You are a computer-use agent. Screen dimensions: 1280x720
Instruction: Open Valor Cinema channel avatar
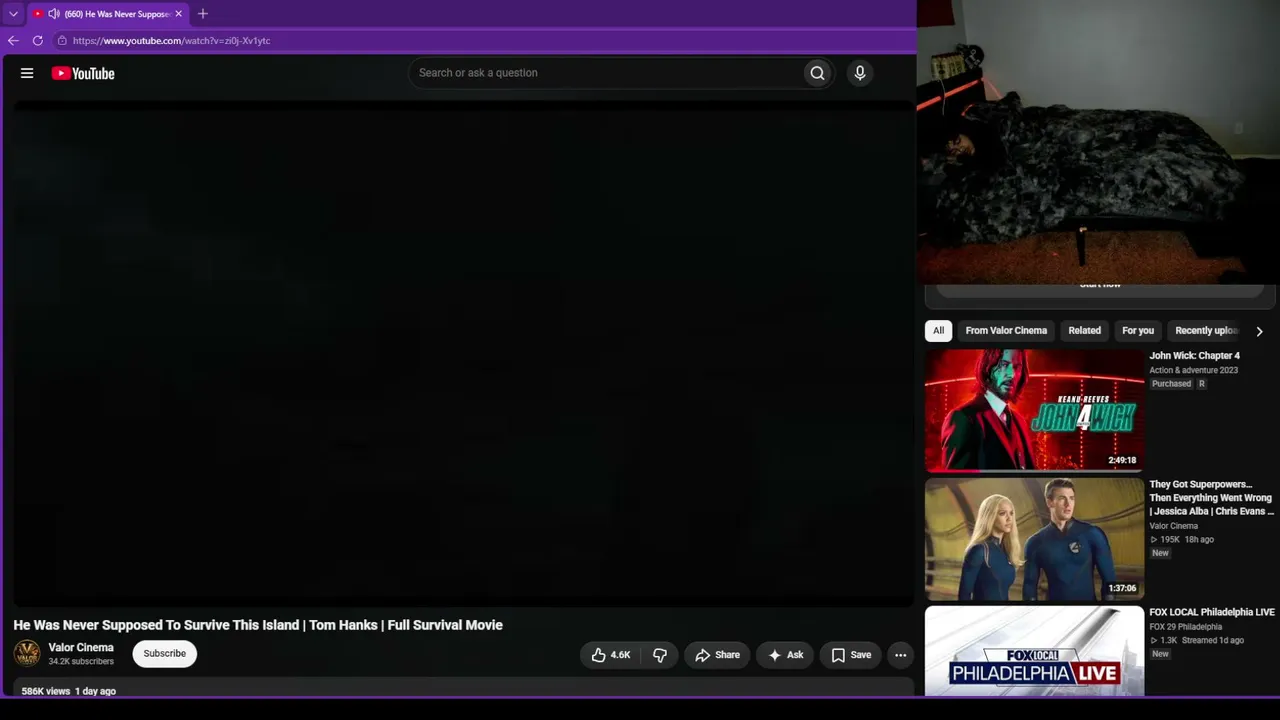click(x=27, y=654)
